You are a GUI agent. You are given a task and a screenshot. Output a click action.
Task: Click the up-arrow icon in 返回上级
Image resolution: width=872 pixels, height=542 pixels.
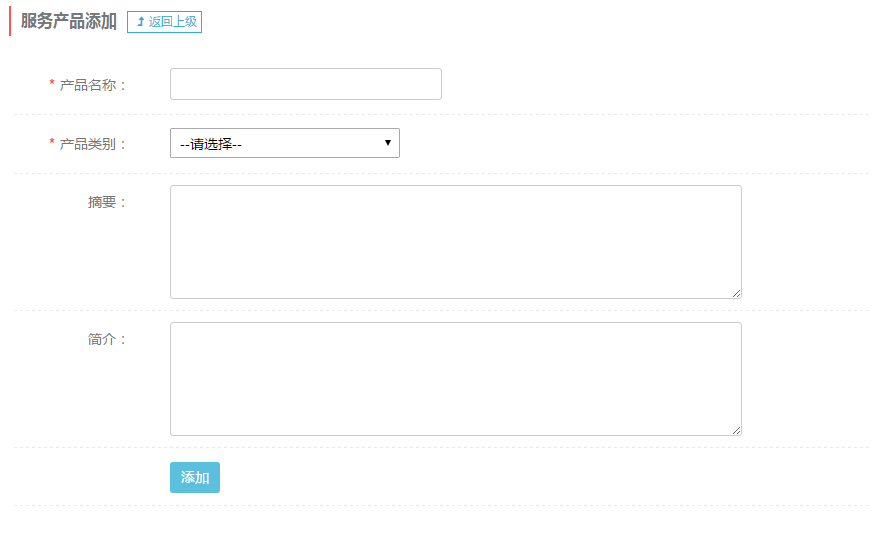[141, 22]
